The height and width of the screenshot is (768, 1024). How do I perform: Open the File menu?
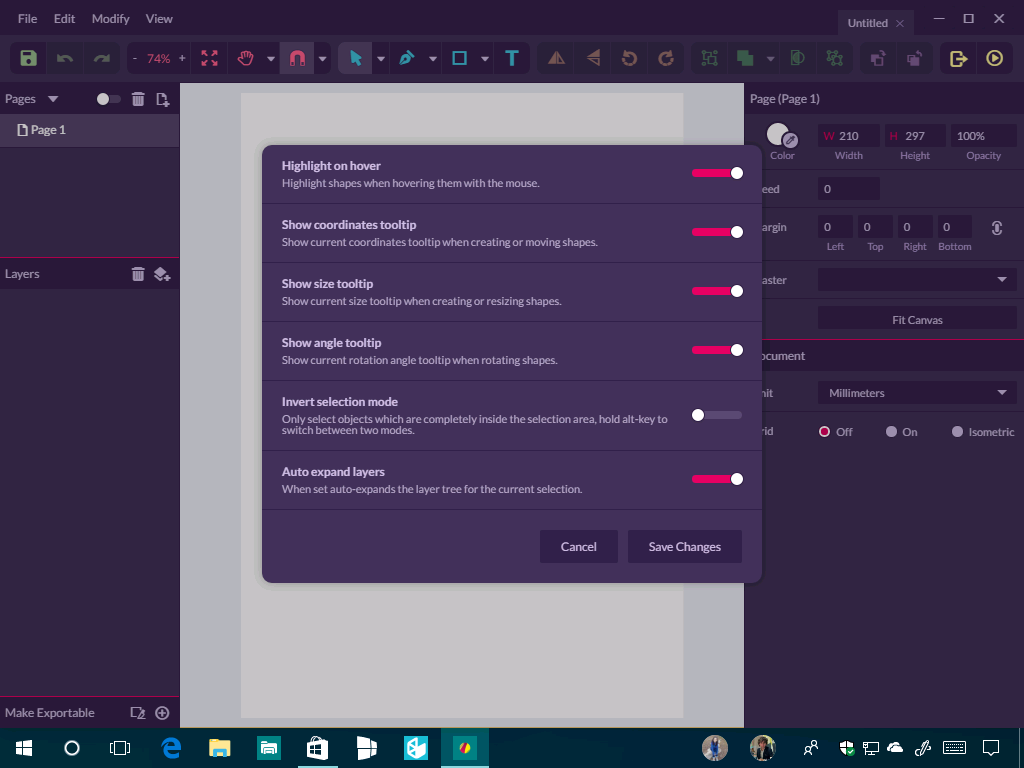27,18
